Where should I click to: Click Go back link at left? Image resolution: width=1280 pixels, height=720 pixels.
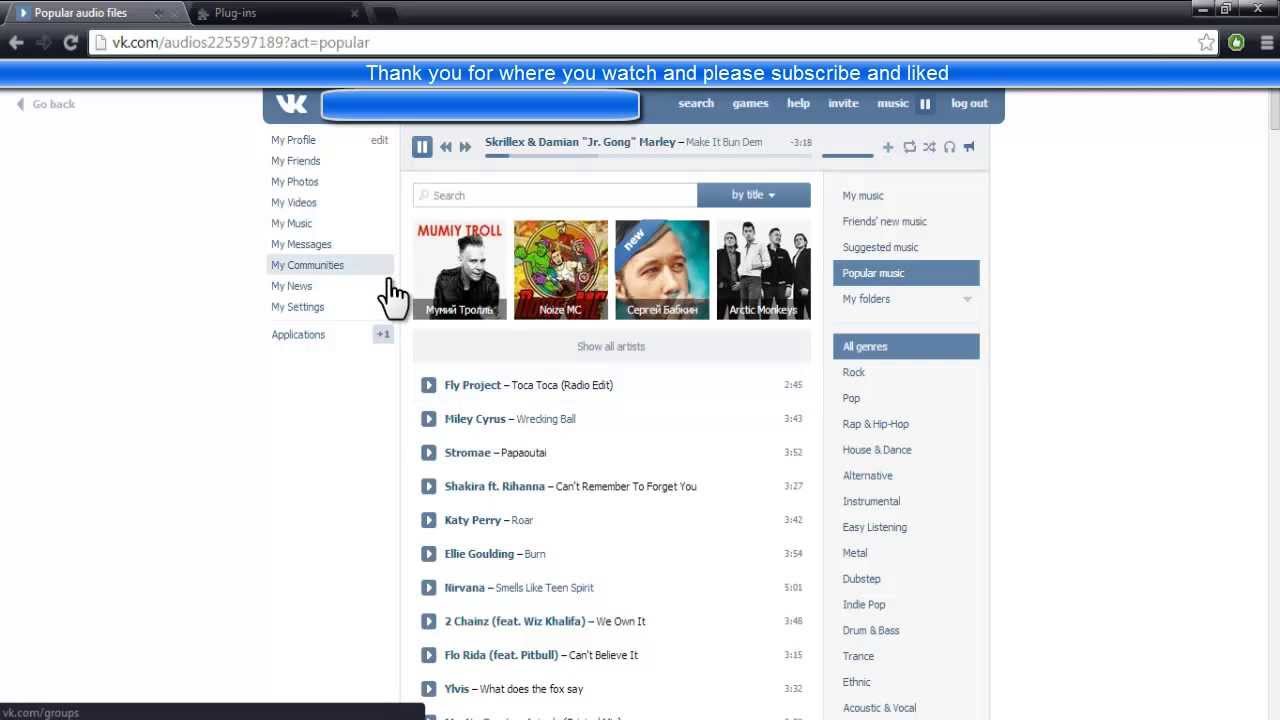(x=46, y=104)
